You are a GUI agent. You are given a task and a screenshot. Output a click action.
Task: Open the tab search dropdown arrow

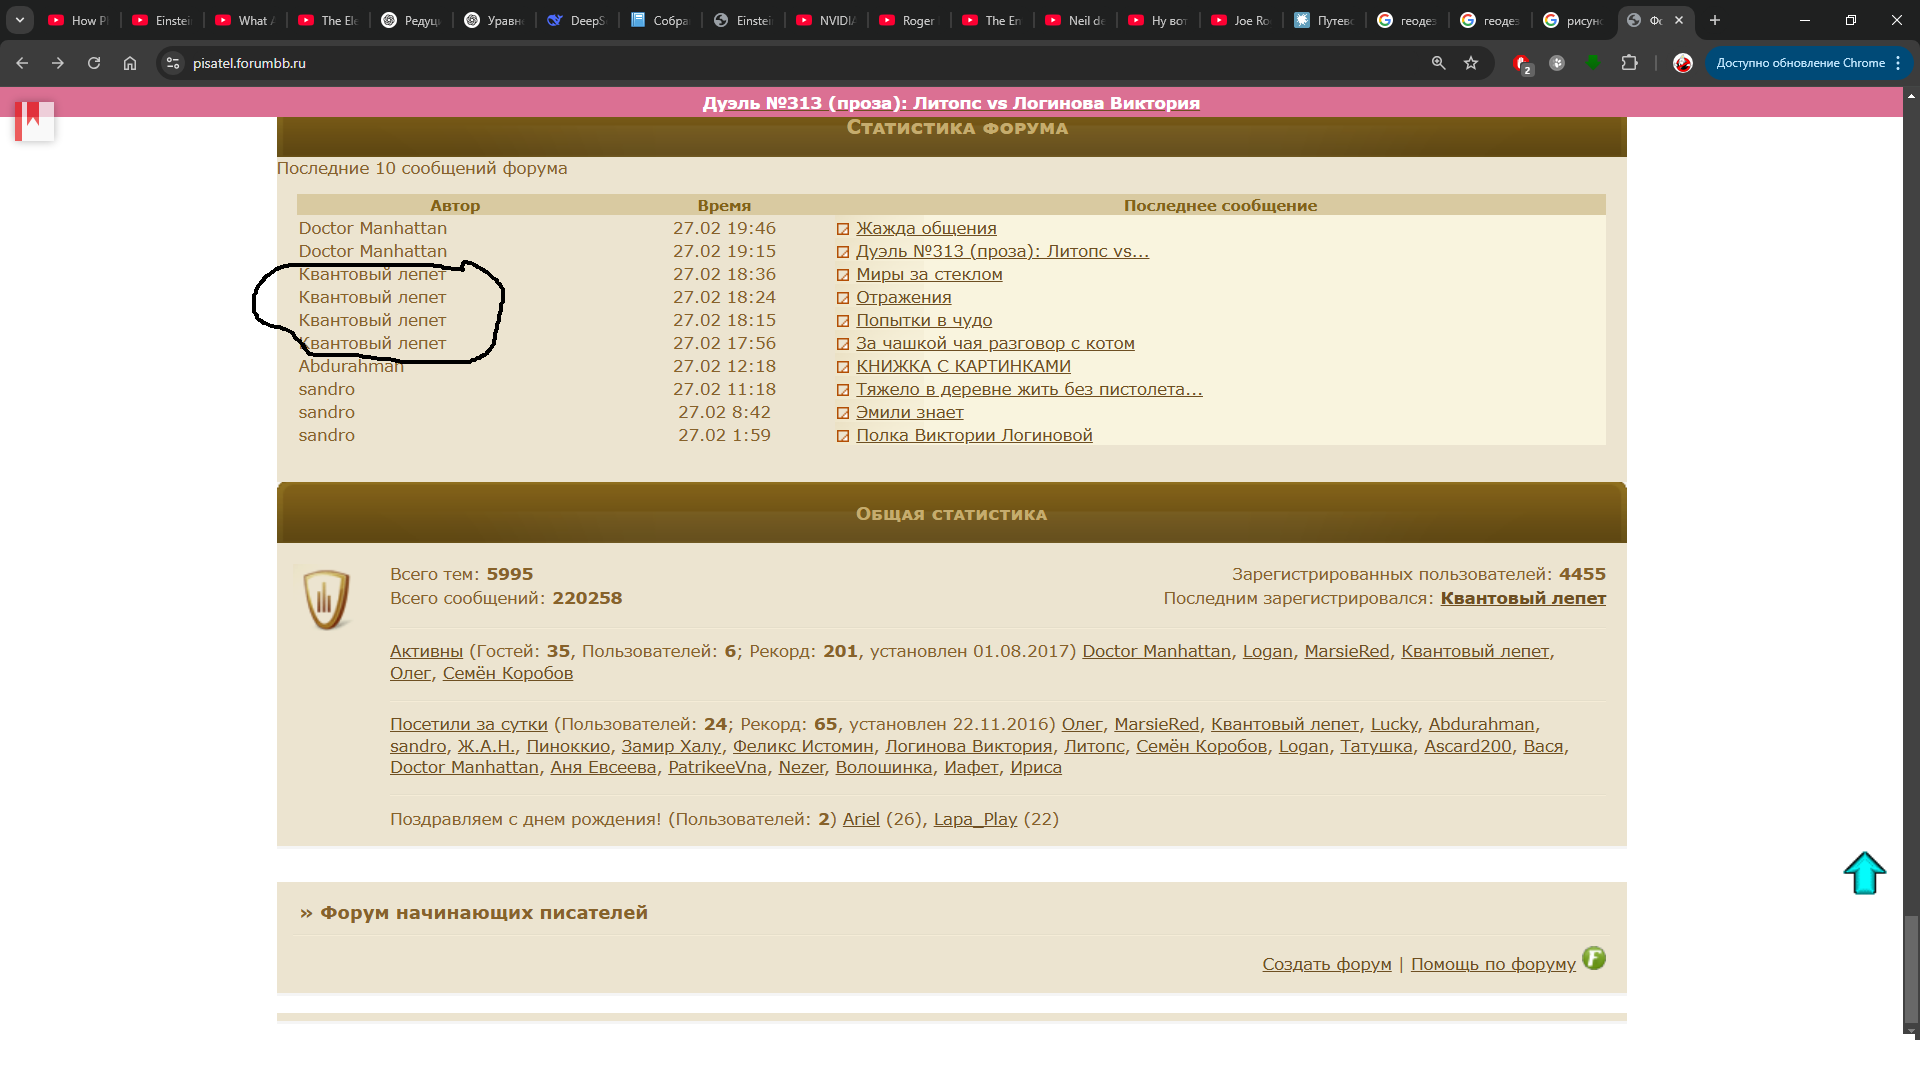20,20
